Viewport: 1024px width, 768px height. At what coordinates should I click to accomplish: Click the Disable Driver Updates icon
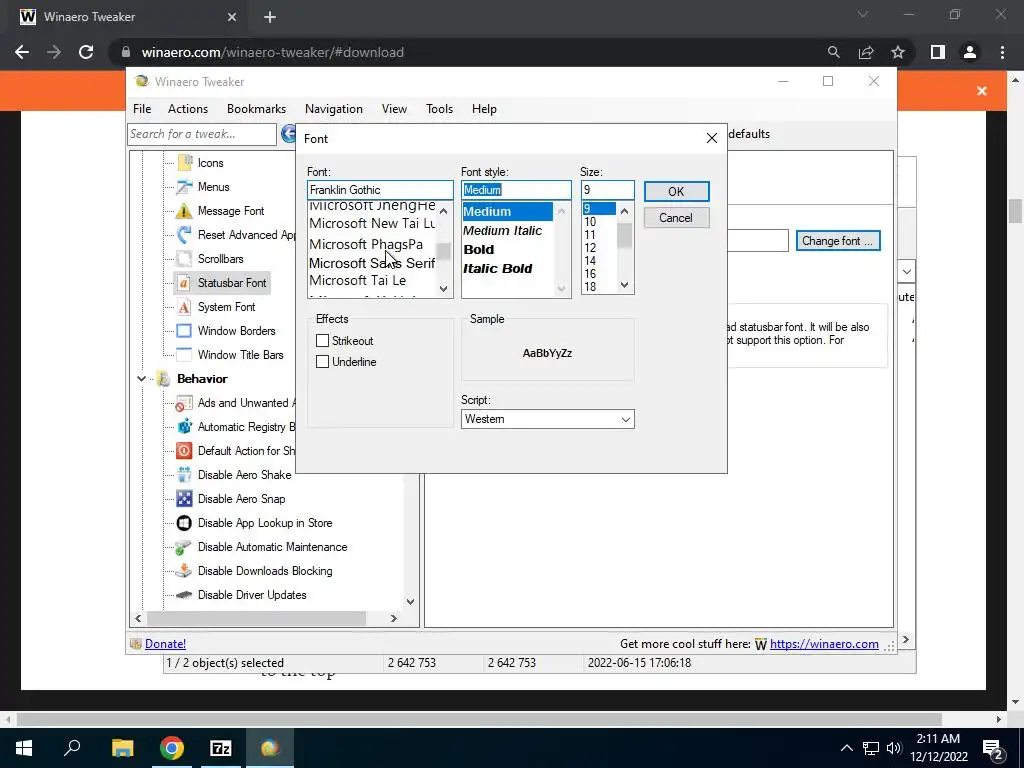coord(185,595)
